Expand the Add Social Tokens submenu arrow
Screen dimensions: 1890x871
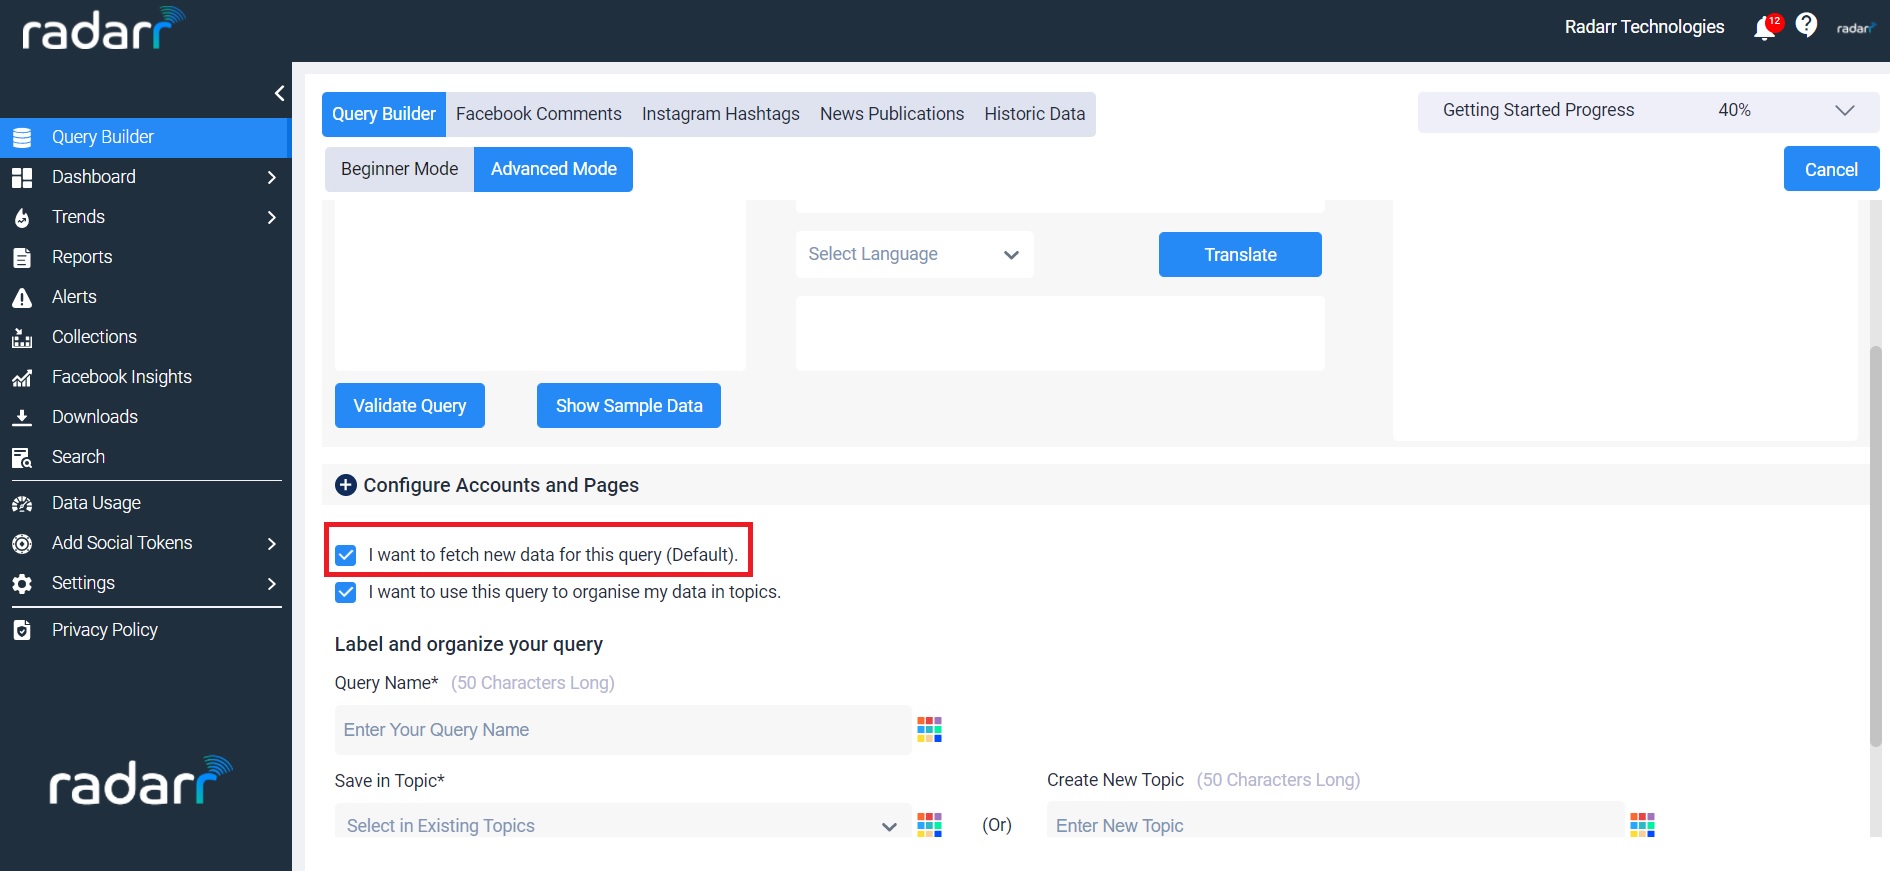271,543
